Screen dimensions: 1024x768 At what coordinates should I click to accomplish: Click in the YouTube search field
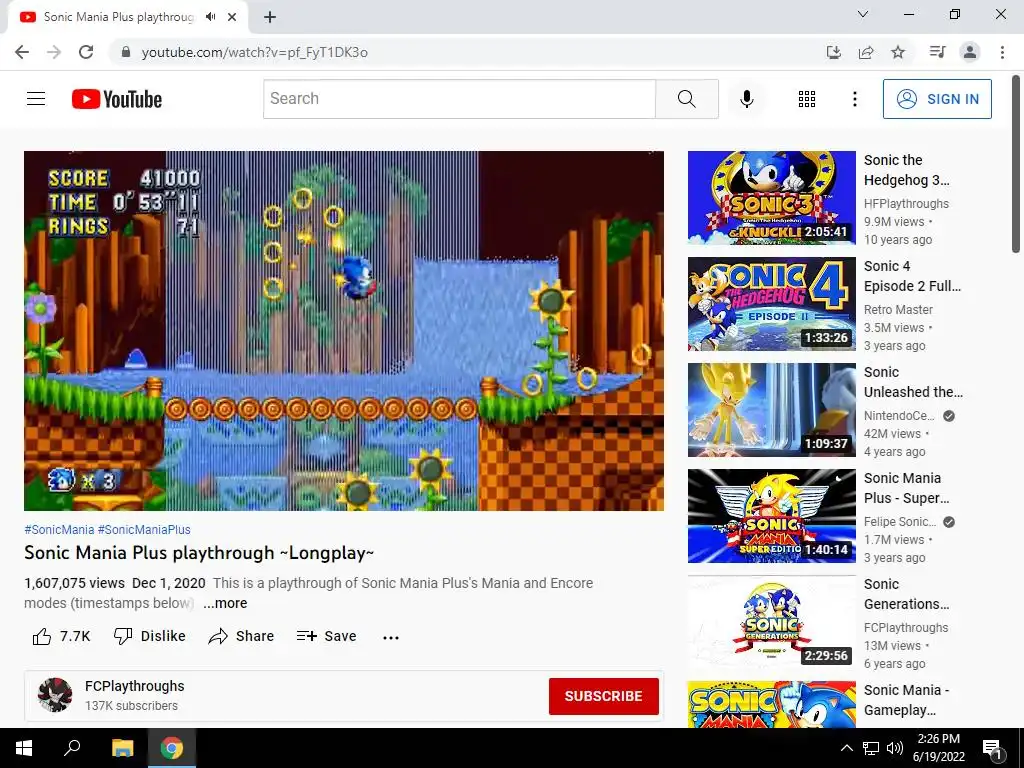point(459,99)
